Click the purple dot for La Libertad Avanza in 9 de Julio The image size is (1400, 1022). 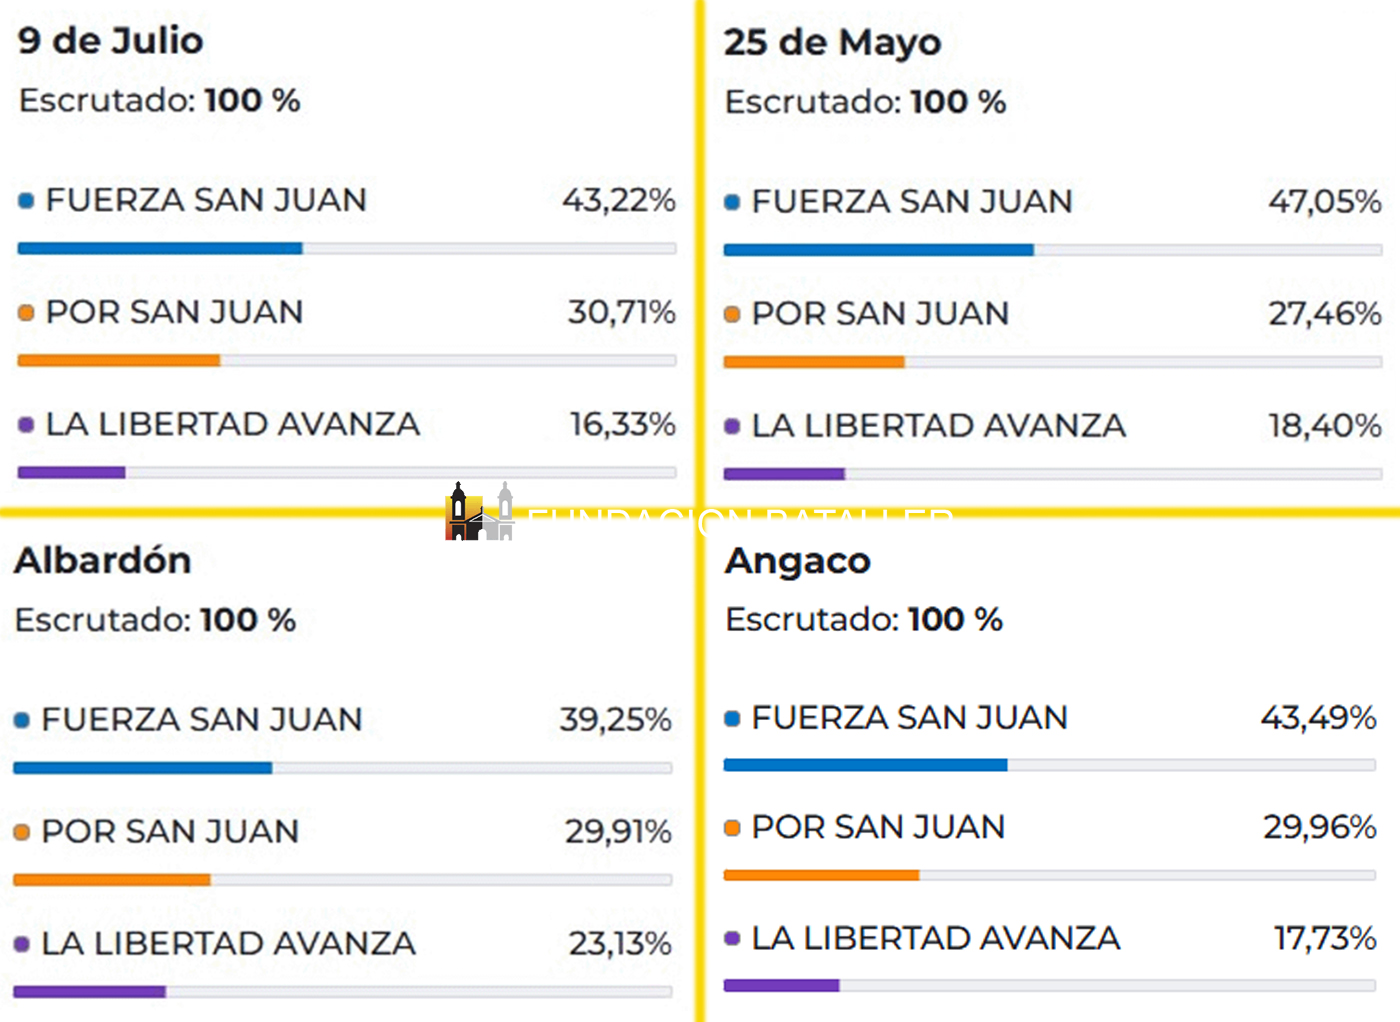point(27,425)
